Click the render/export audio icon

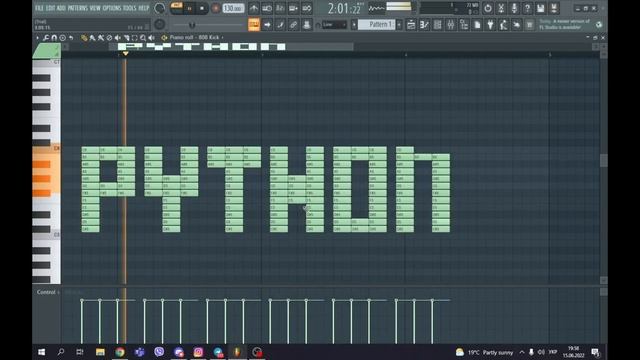554,8
